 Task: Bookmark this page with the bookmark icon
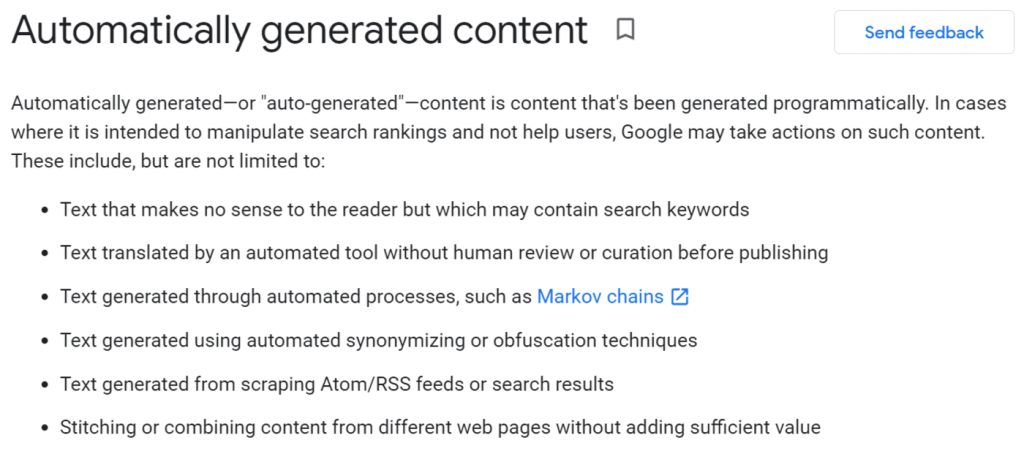[x=626, y=29]
